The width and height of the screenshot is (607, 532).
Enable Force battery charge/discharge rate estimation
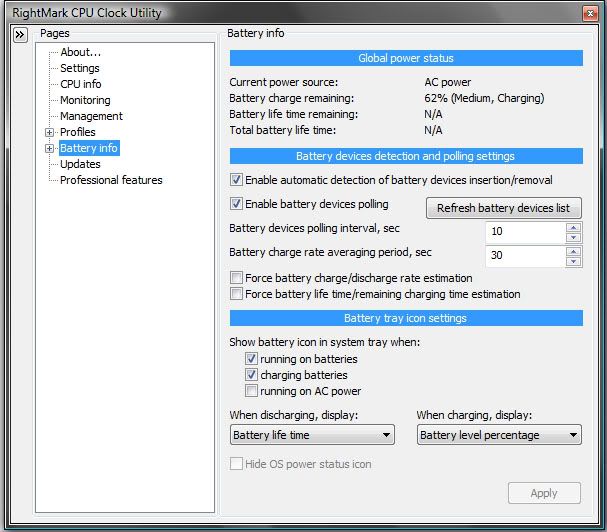coord(236,278)
